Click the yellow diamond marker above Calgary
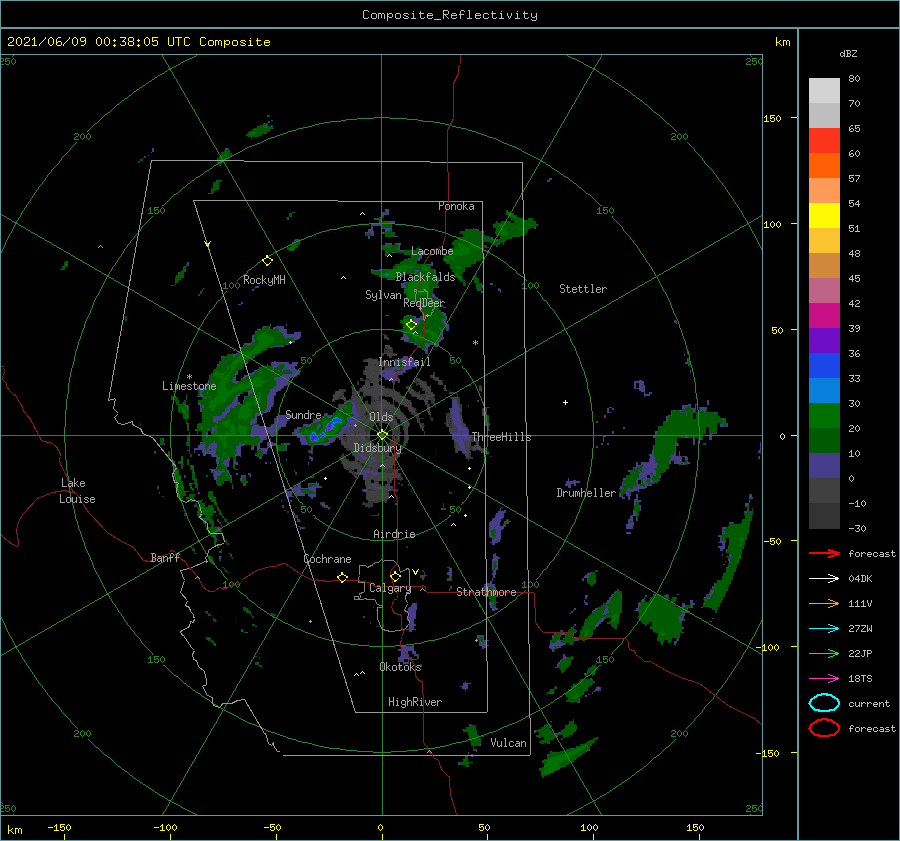Viewport: 900px width, 841px height. [x=395, y=576]
